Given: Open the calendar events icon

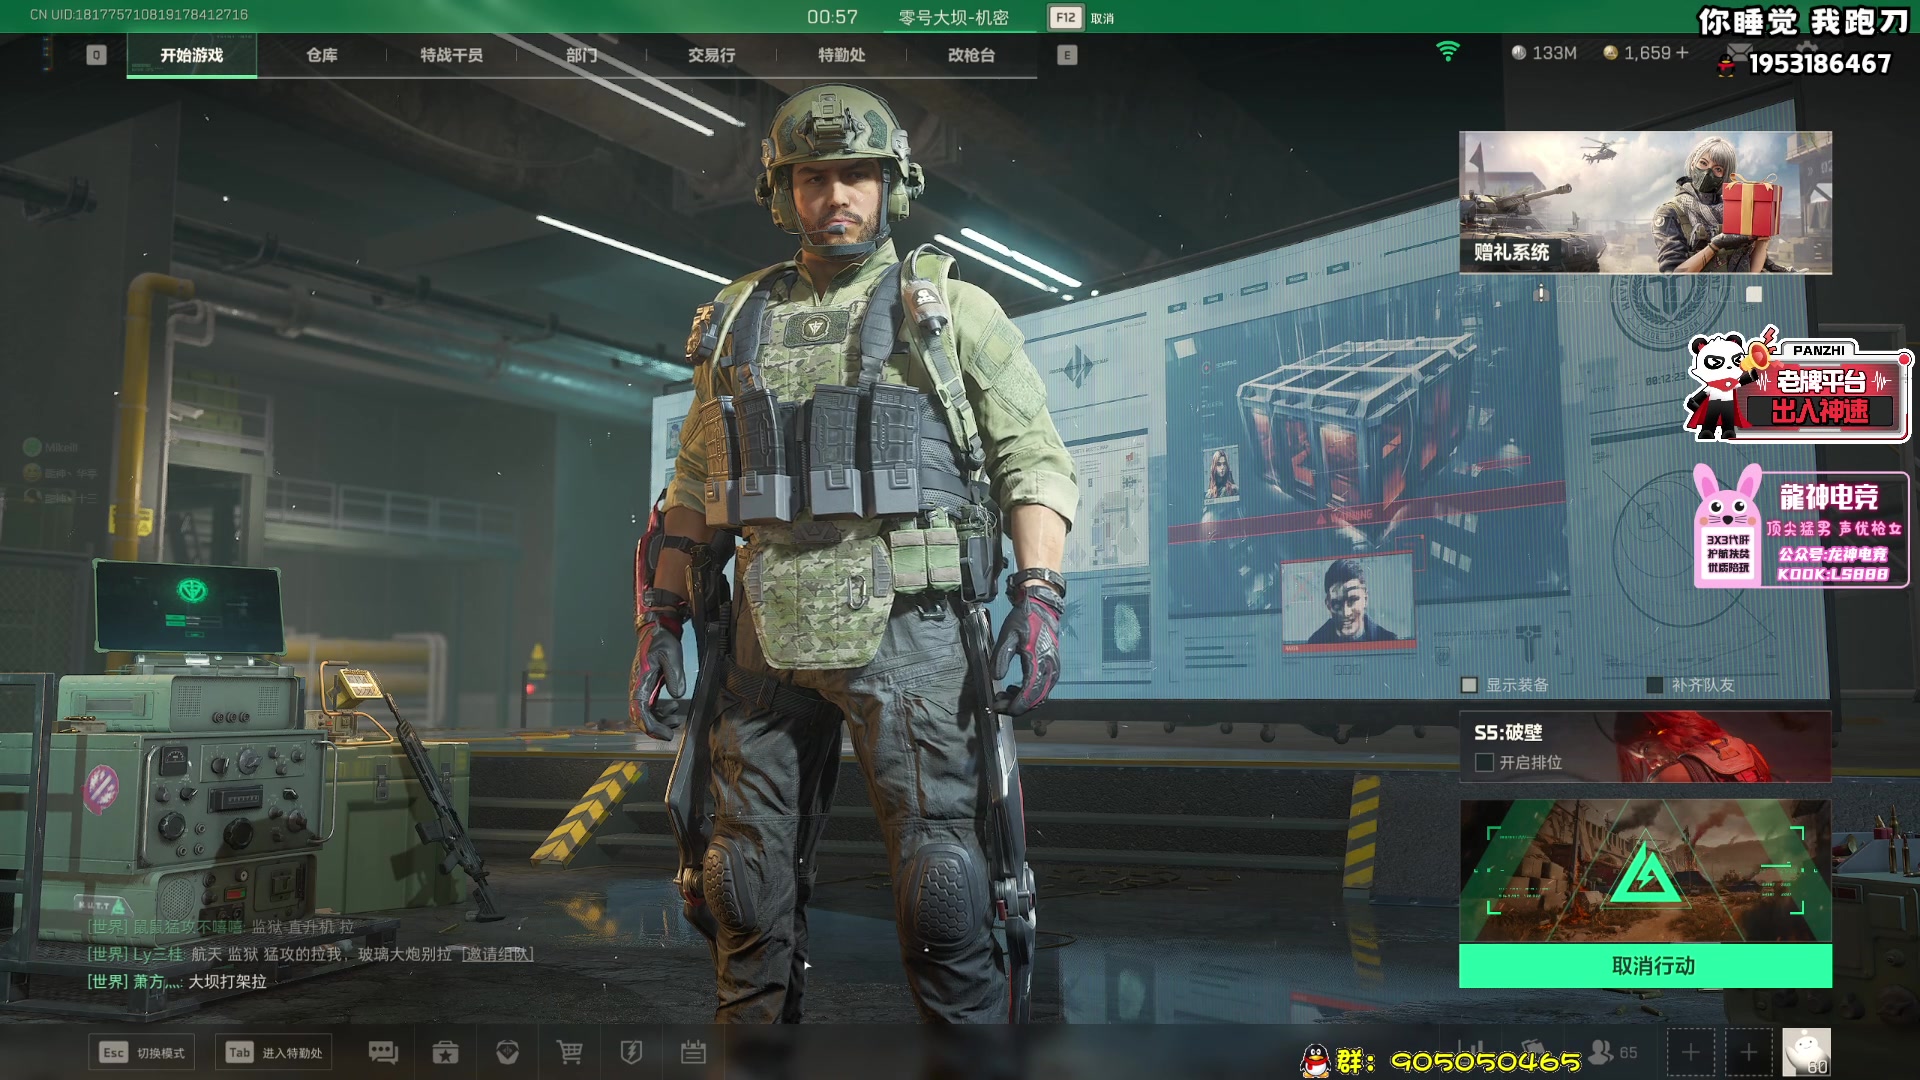Looking at the screenshot, I should pyautogui.click(x=693, y=1052).
